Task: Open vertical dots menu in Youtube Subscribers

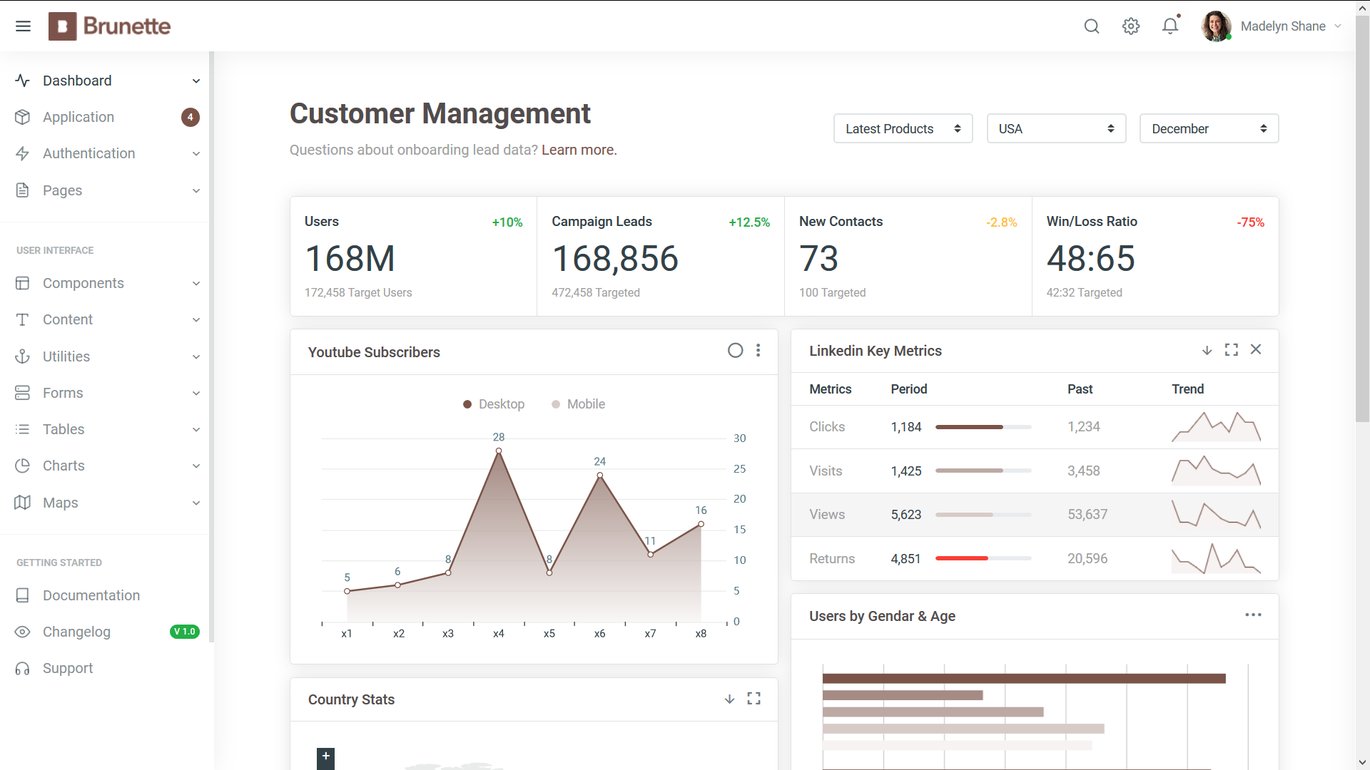Action: (758, 350)
